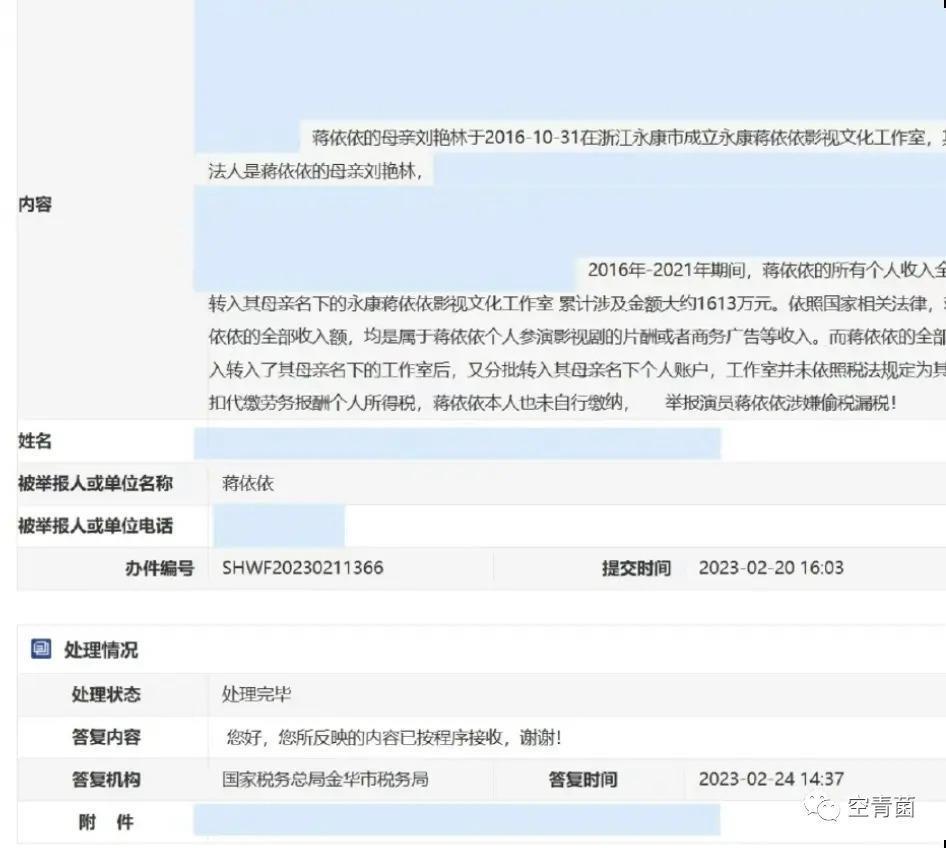Viewport: 946px width, 848px height.
Task: Click the 被举报人或单位电话 label
Action: point(95,526)
